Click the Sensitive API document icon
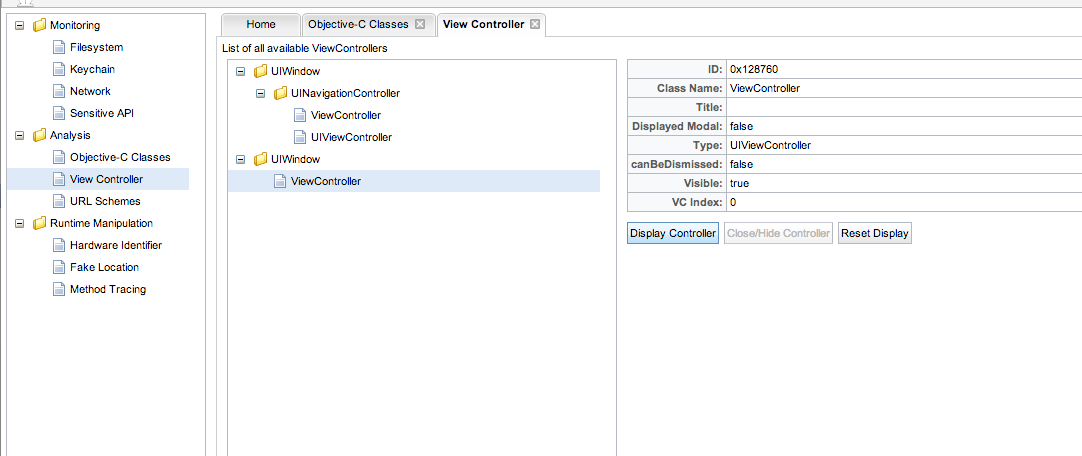Viewport: 1082px width, 456px height. coord(60,113)
